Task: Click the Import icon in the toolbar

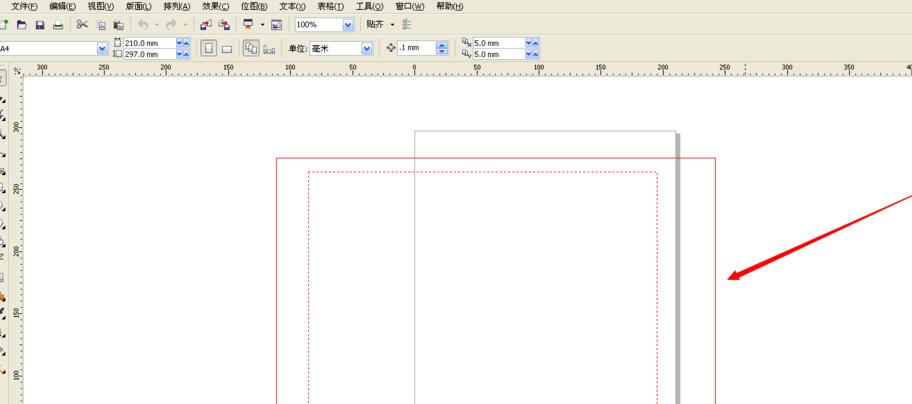Action: pos(205,24)
